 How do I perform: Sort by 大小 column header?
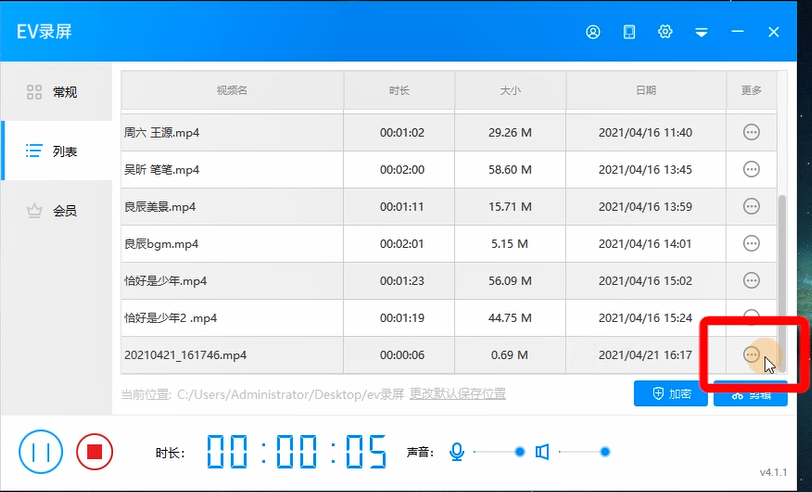click(510, 91)
